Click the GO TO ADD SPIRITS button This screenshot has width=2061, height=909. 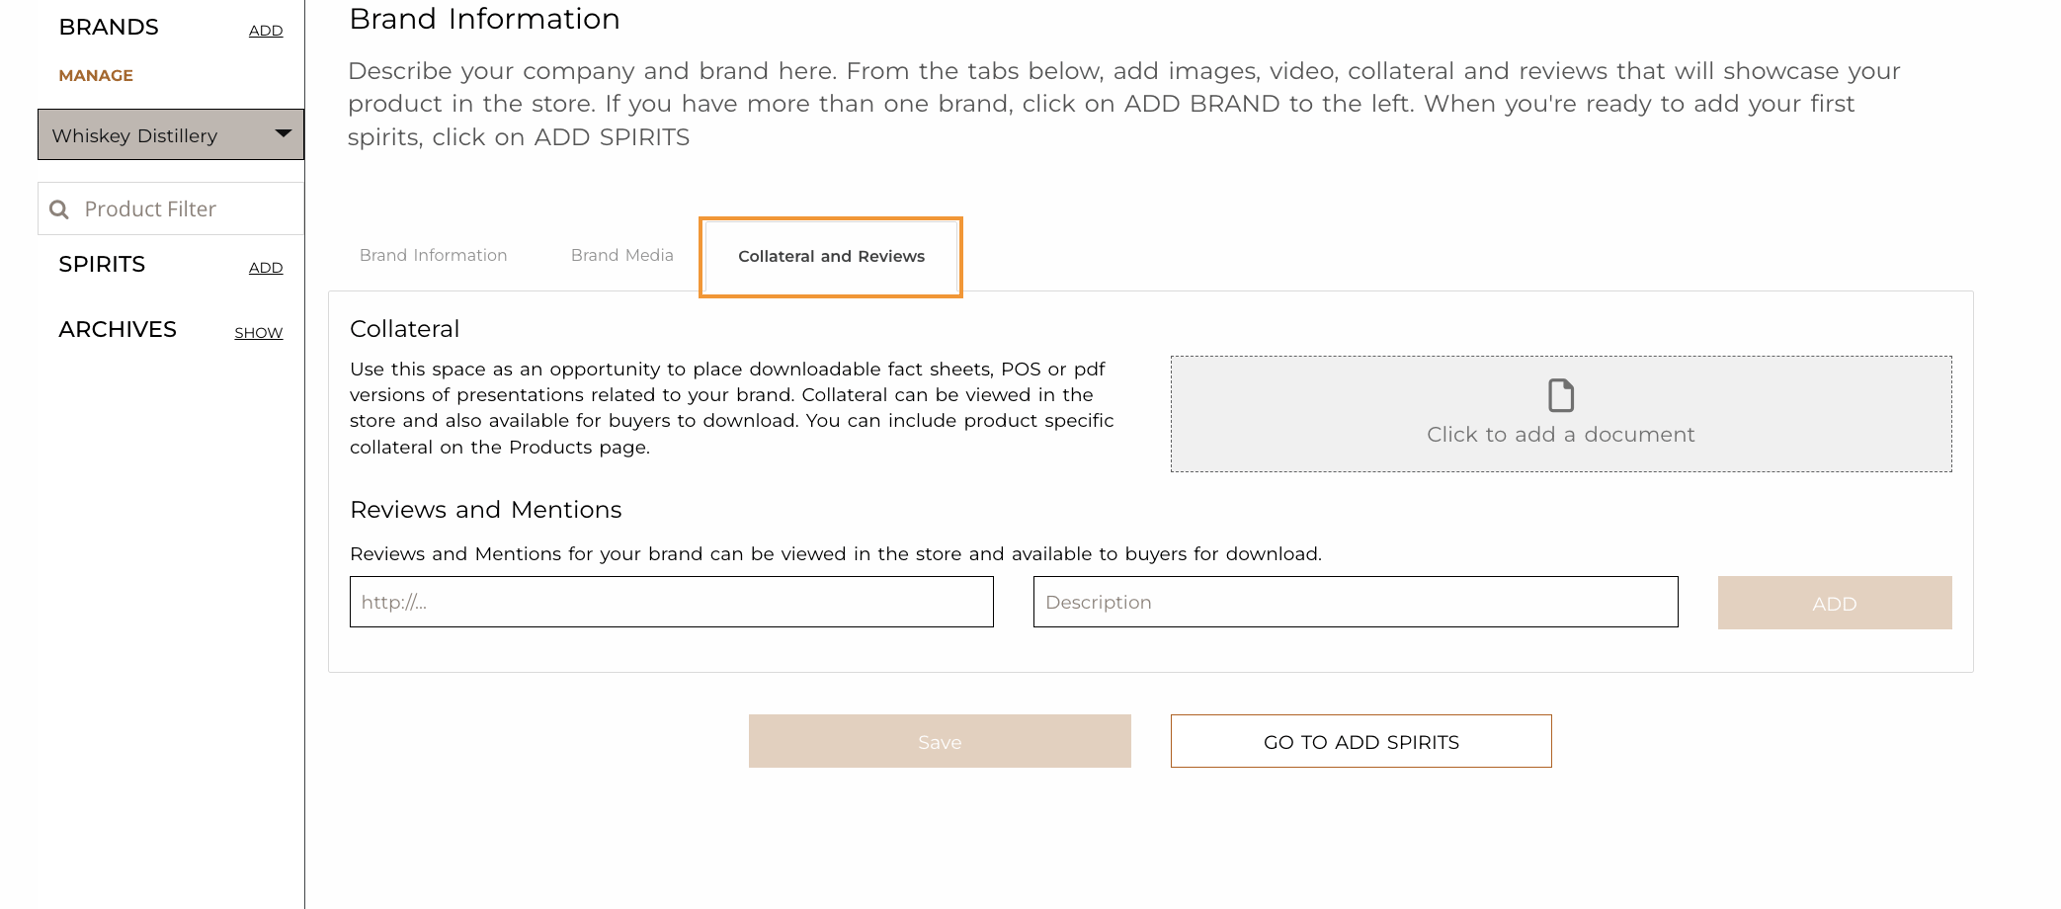point(1360,741)
